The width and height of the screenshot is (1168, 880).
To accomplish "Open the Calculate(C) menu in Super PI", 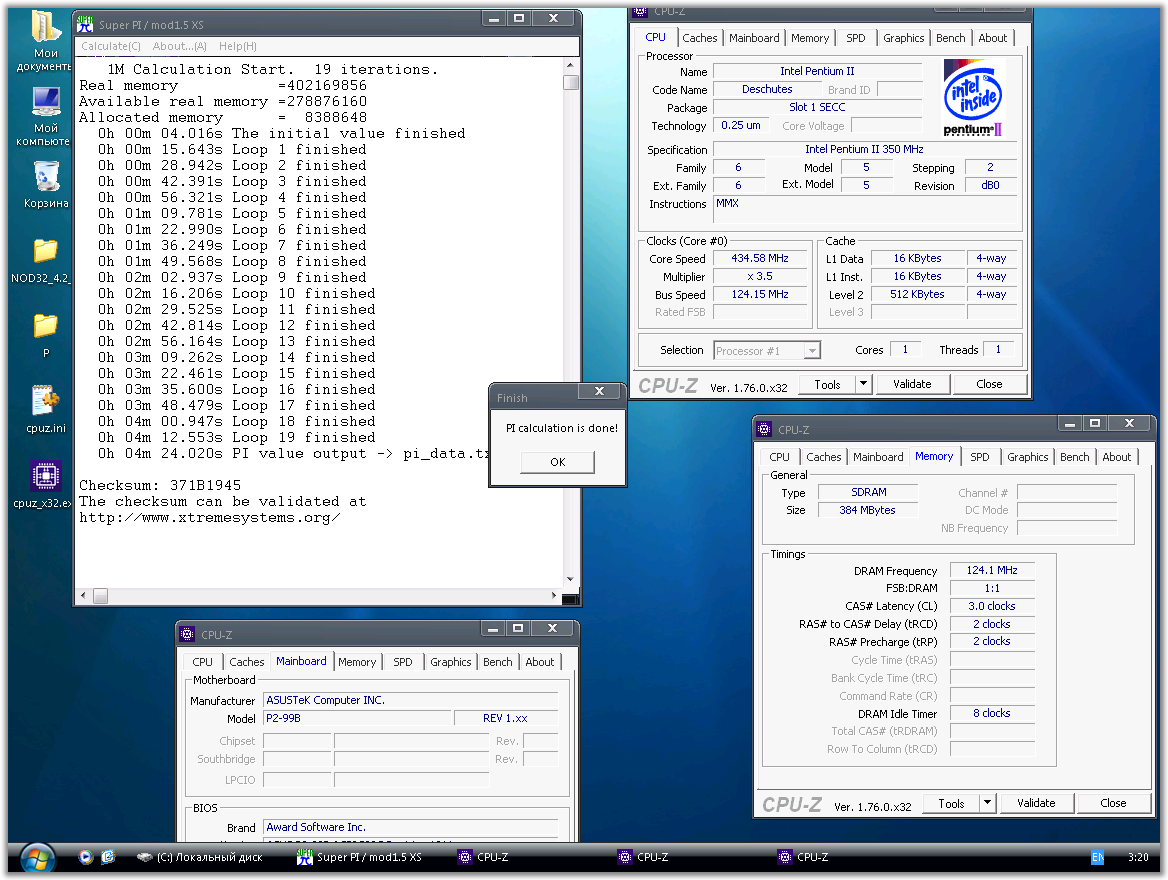I will point(111,46).
